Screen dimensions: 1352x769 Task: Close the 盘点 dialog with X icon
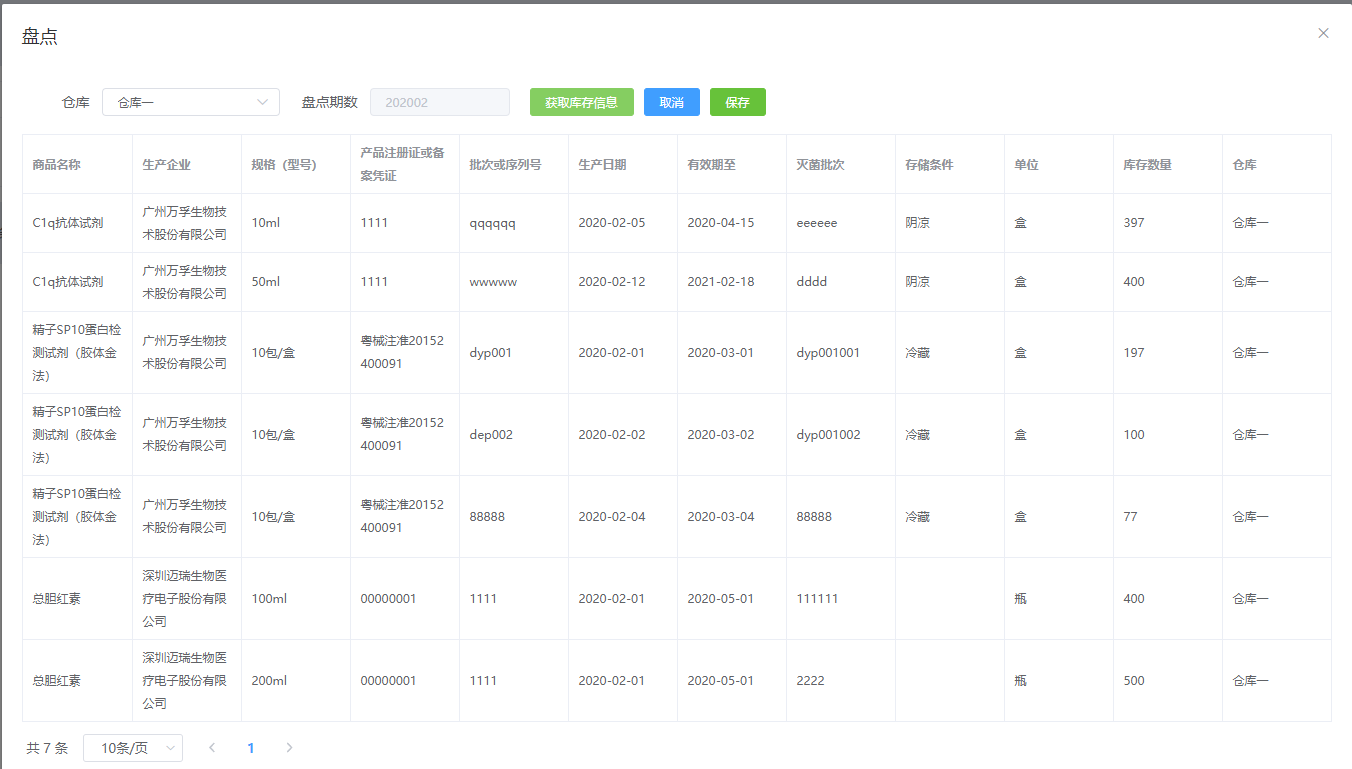coord(1323,33)
